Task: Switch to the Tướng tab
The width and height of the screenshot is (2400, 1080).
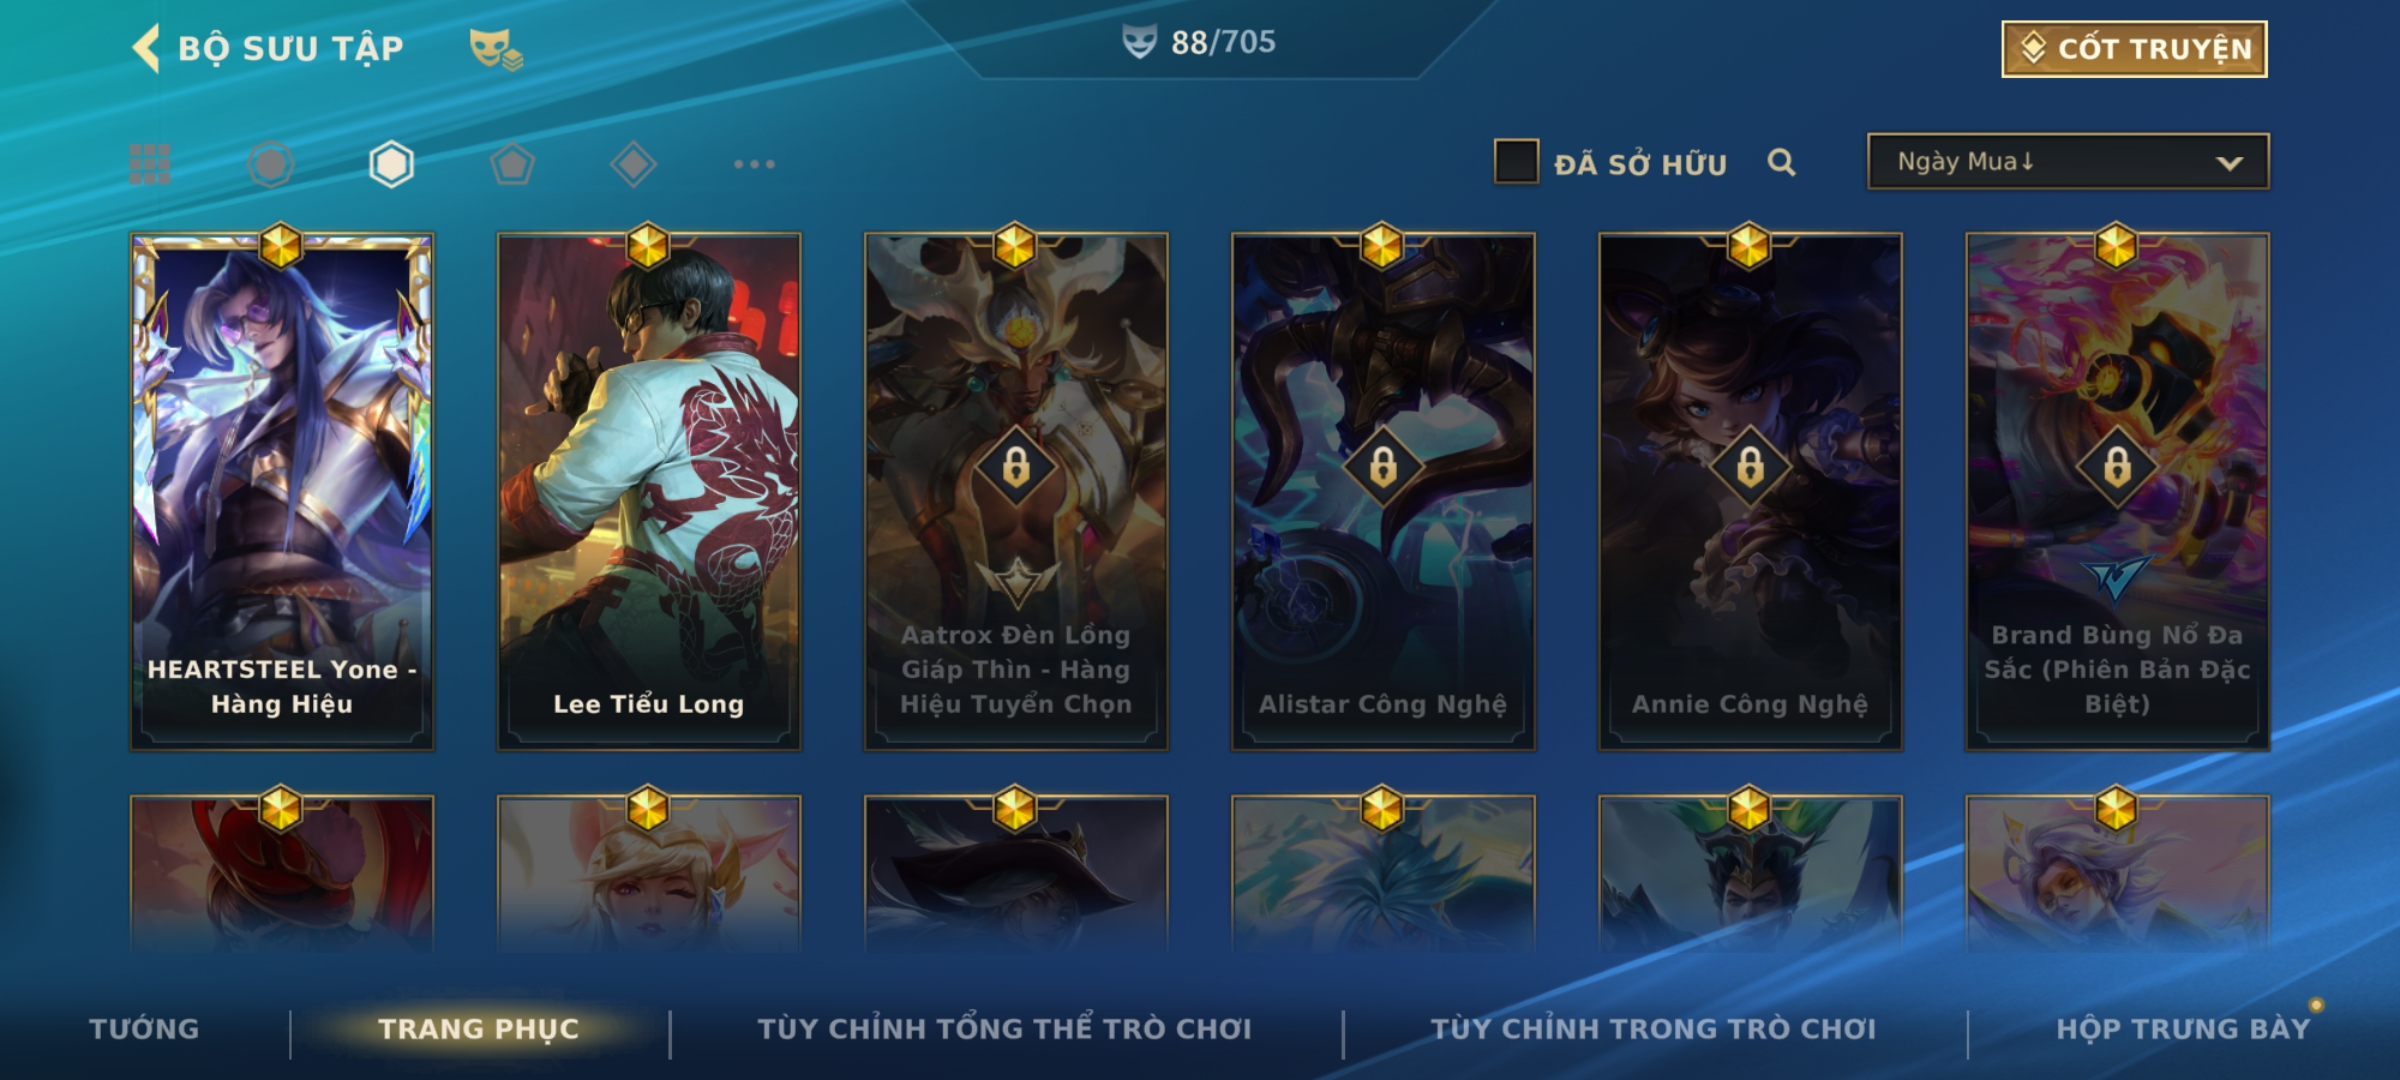Action: pyautogui.click(x=144, y=1029)
